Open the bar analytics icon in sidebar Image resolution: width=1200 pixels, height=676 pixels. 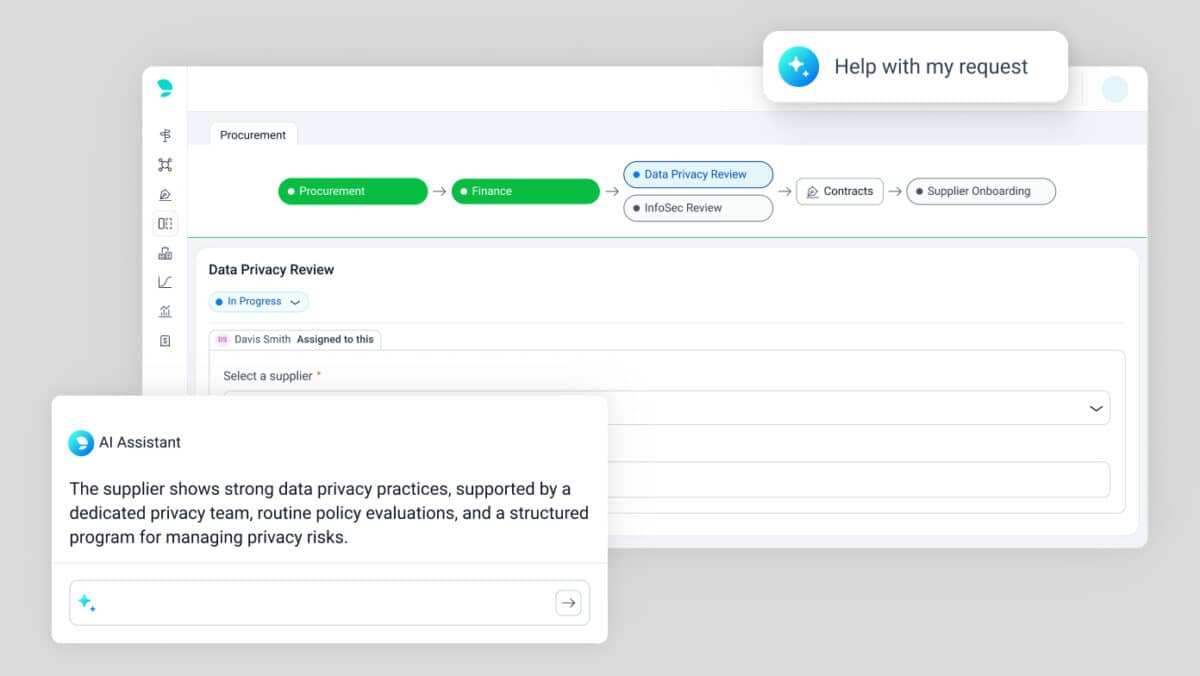pyautogui.click(x=165, y=311)
